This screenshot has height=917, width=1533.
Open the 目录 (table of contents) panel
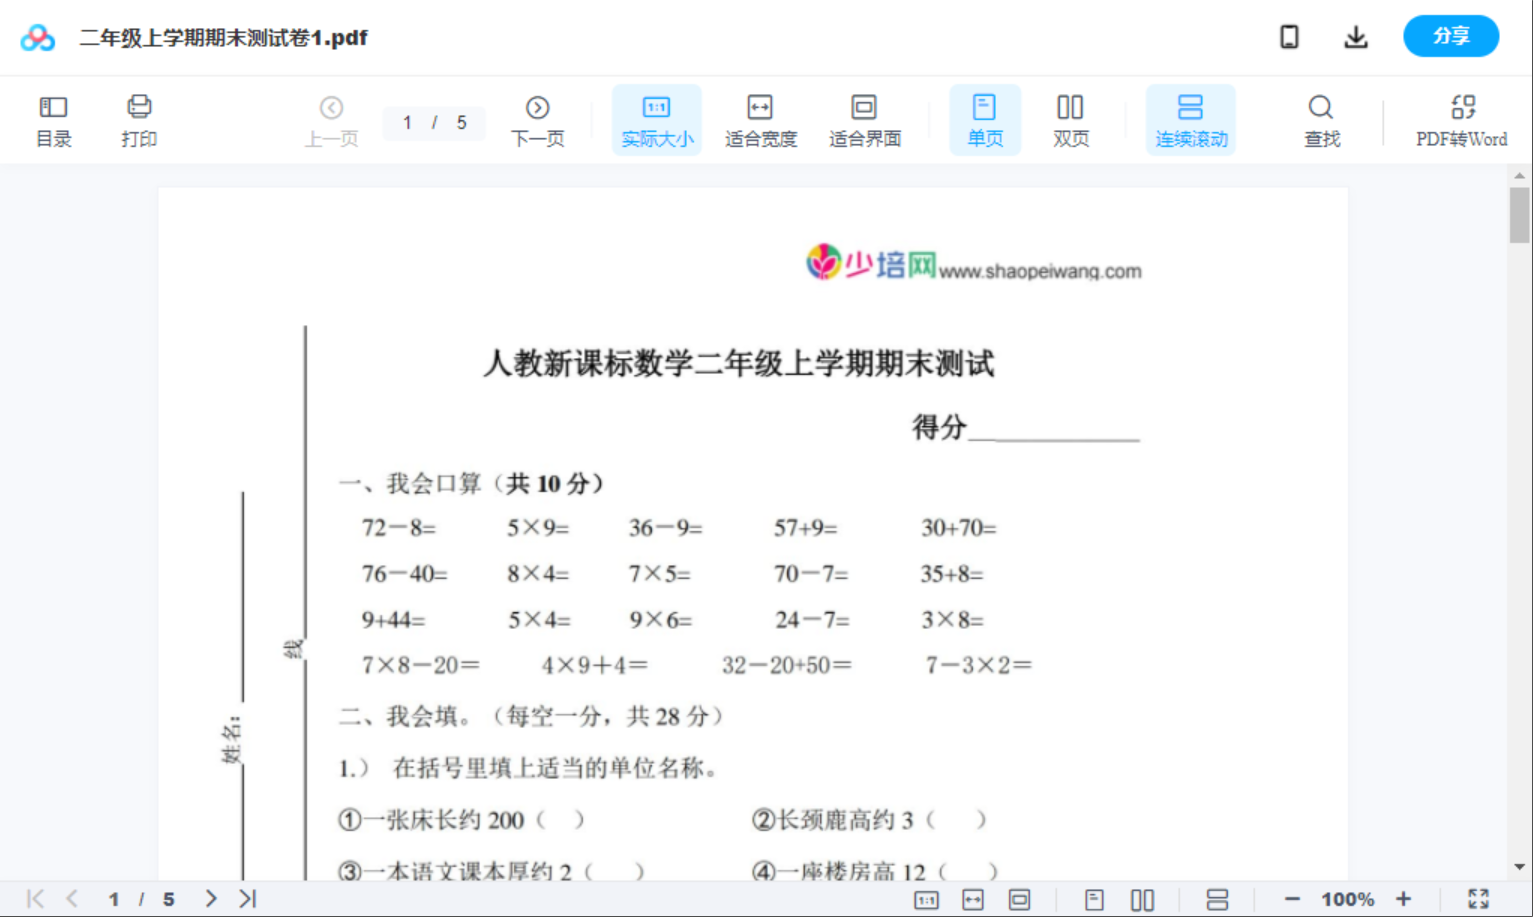53,118
